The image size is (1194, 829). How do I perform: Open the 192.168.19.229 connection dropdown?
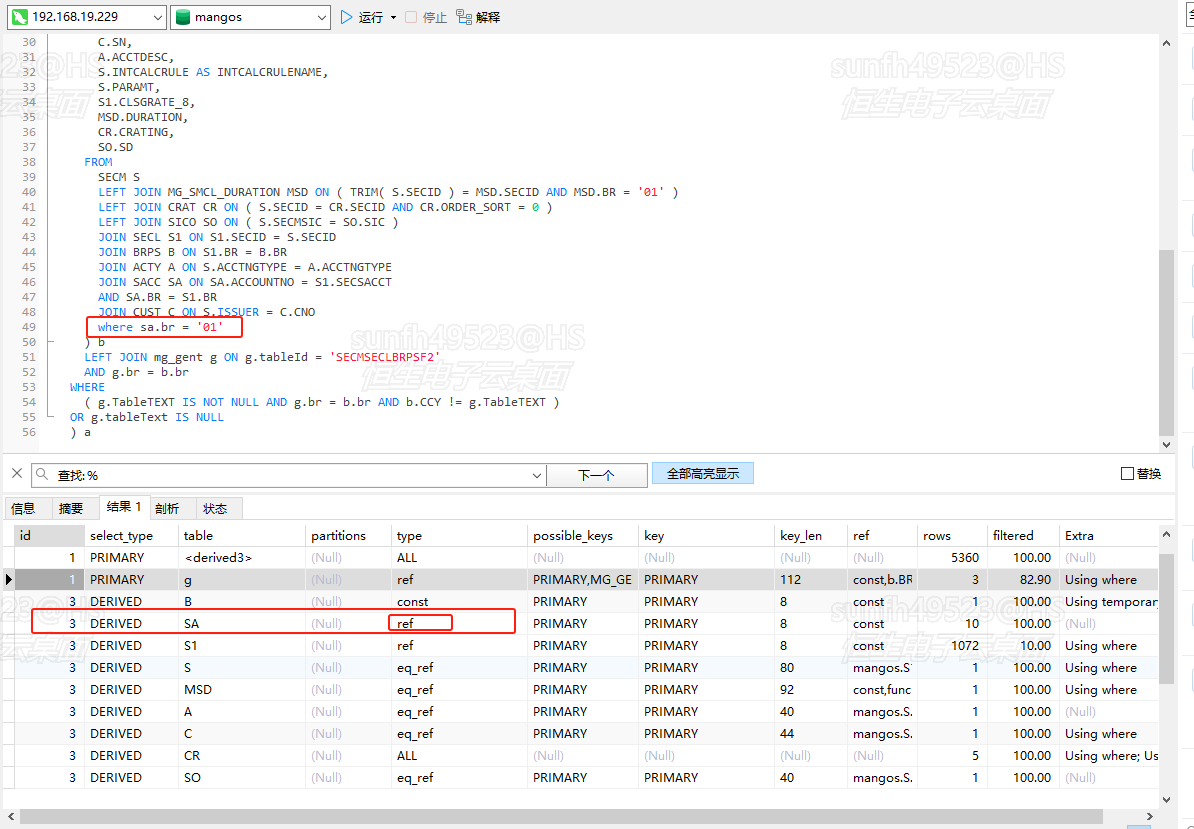pos(157,17)
